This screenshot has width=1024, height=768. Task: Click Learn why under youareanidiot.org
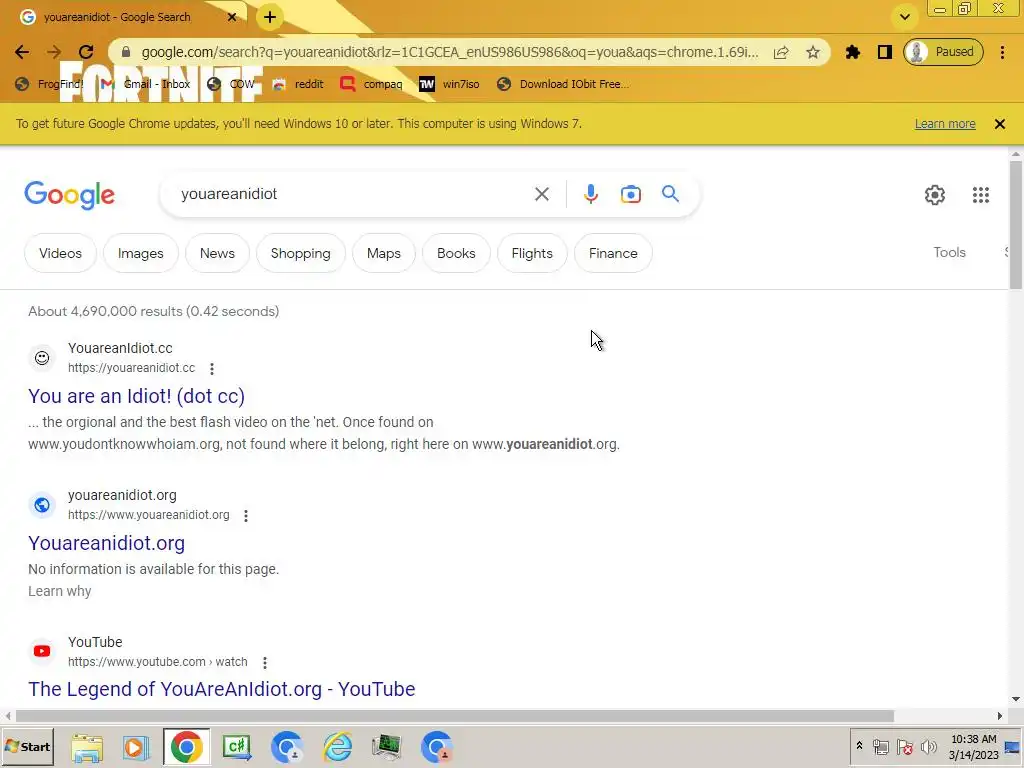click(x=59, y=591)
